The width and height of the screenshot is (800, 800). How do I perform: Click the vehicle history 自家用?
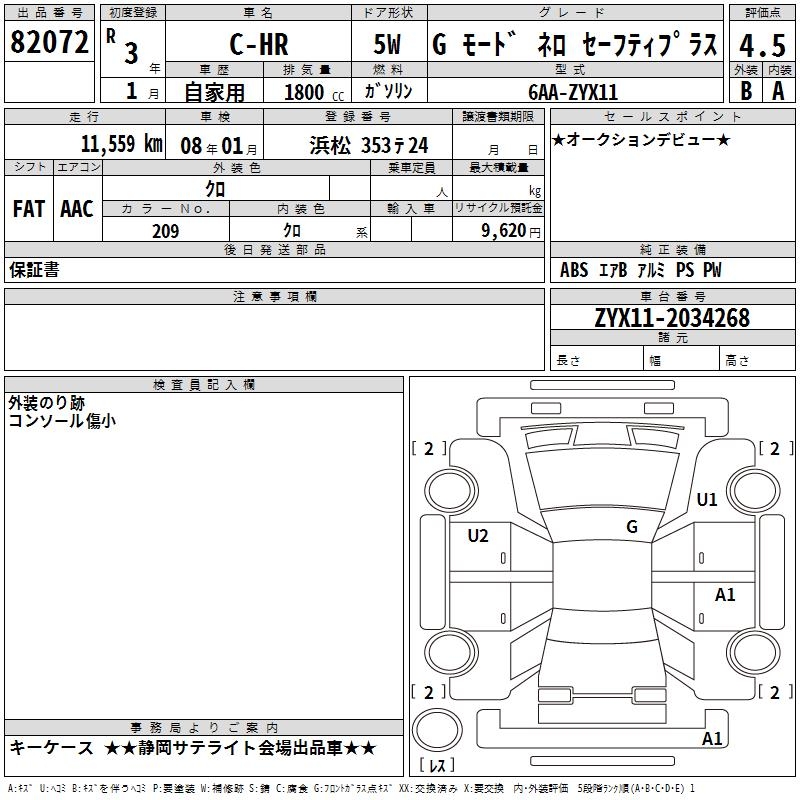tap(214, 92)
